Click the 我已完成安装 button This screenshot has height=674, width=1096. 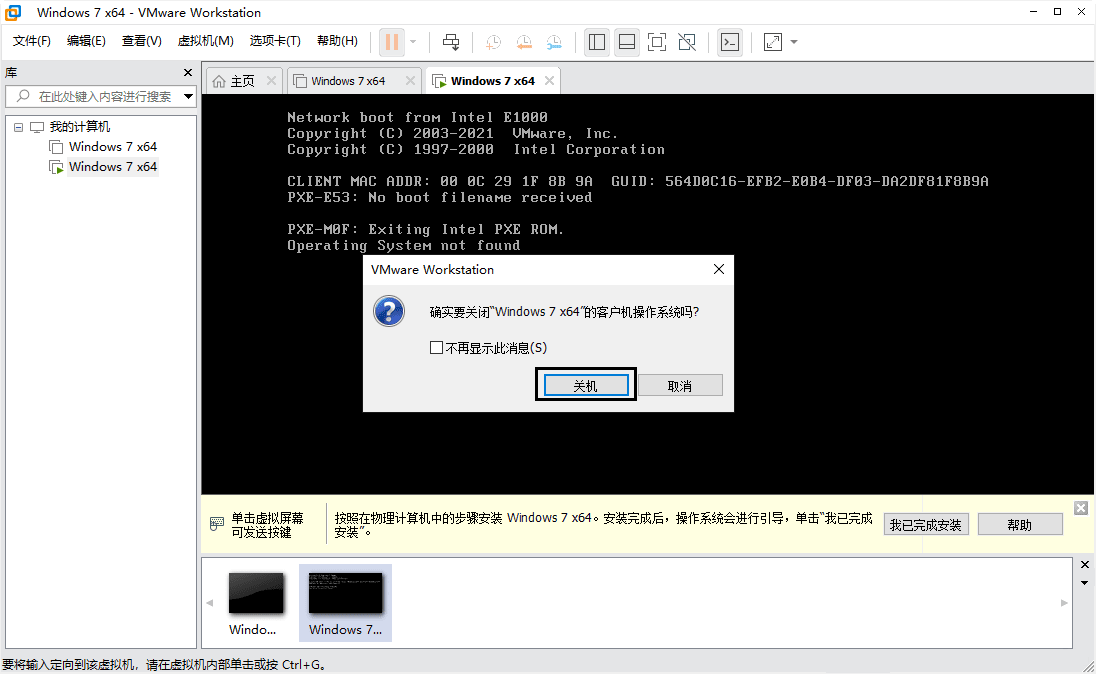[926, 525]
